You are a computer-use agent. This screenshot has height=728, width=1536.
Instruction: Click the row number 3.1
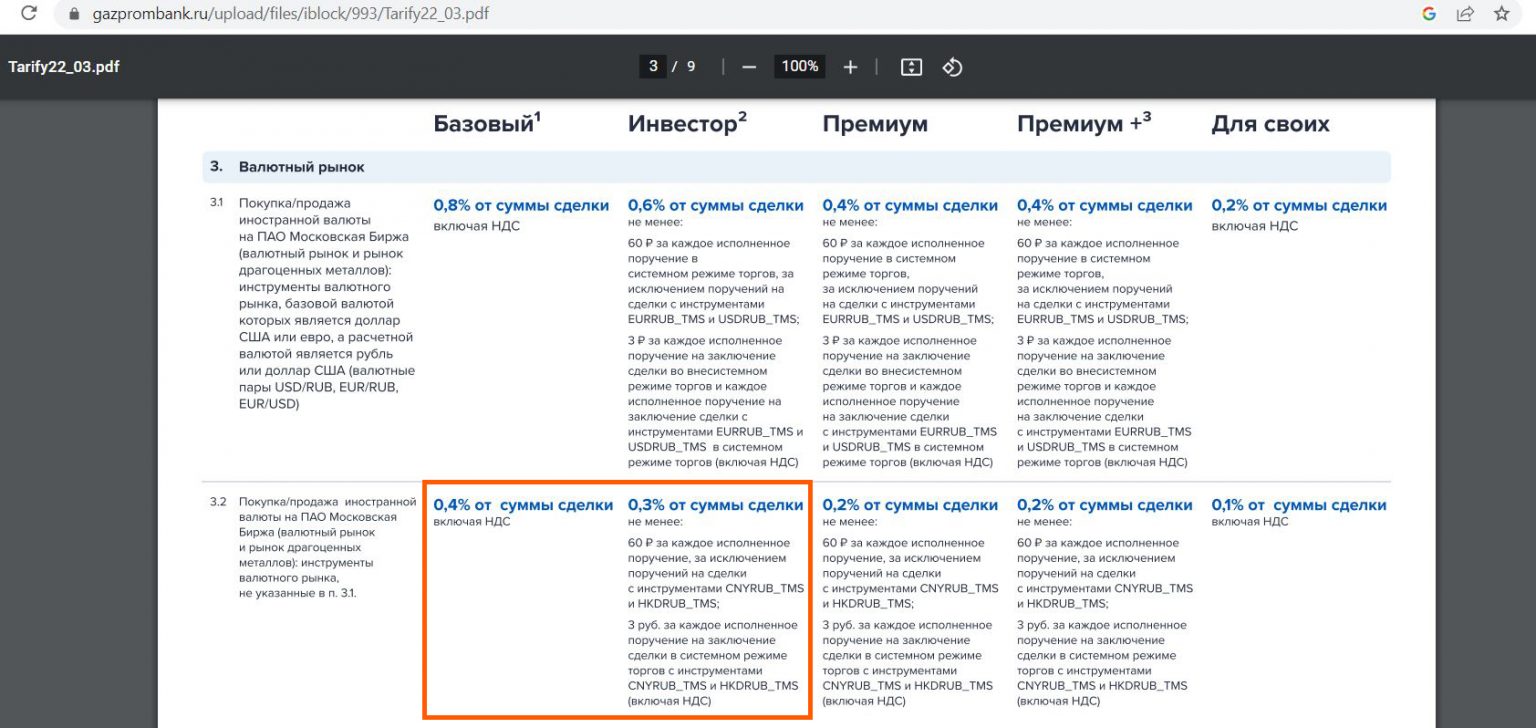click(216, 203)
